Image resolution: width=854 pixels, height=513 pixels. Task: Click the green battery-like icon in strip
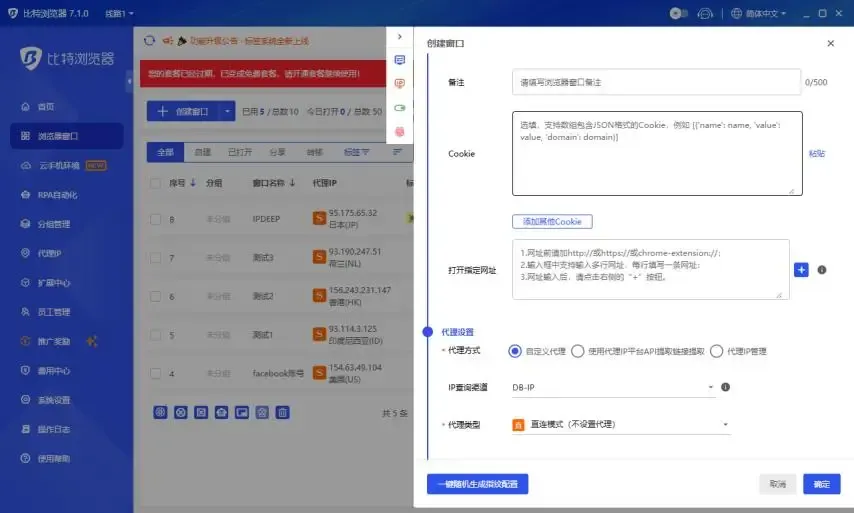click(x=399, y=108)
